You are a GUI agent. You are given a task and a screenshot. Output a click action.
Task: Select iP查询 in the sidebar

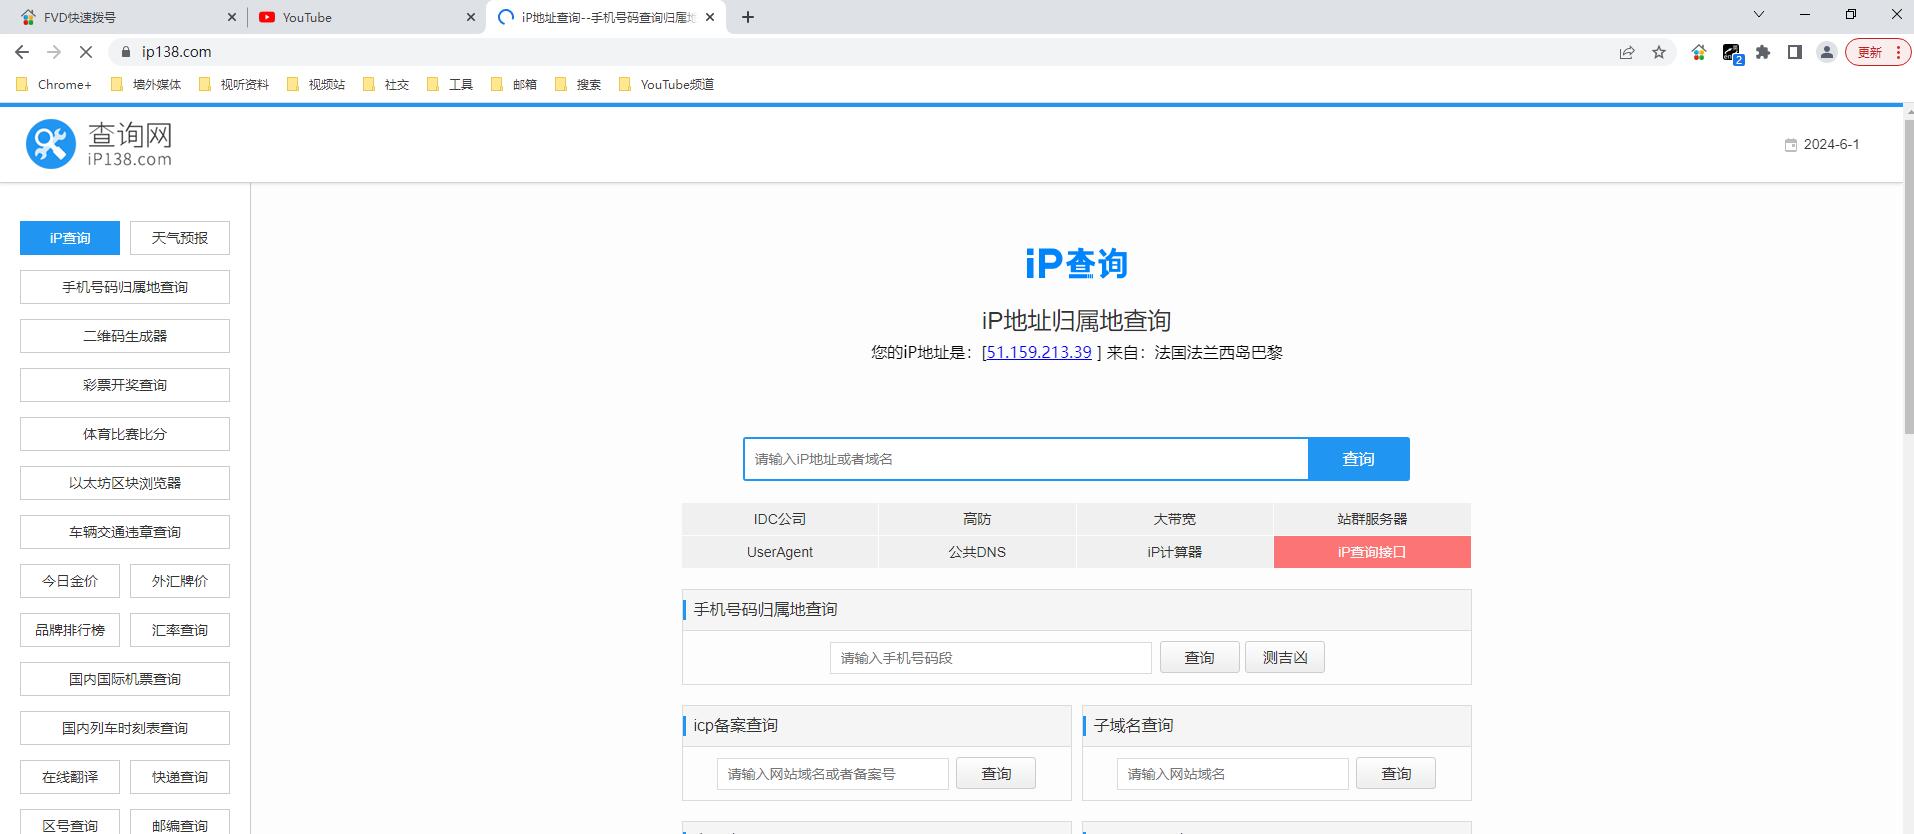click(x=70, y=238)
